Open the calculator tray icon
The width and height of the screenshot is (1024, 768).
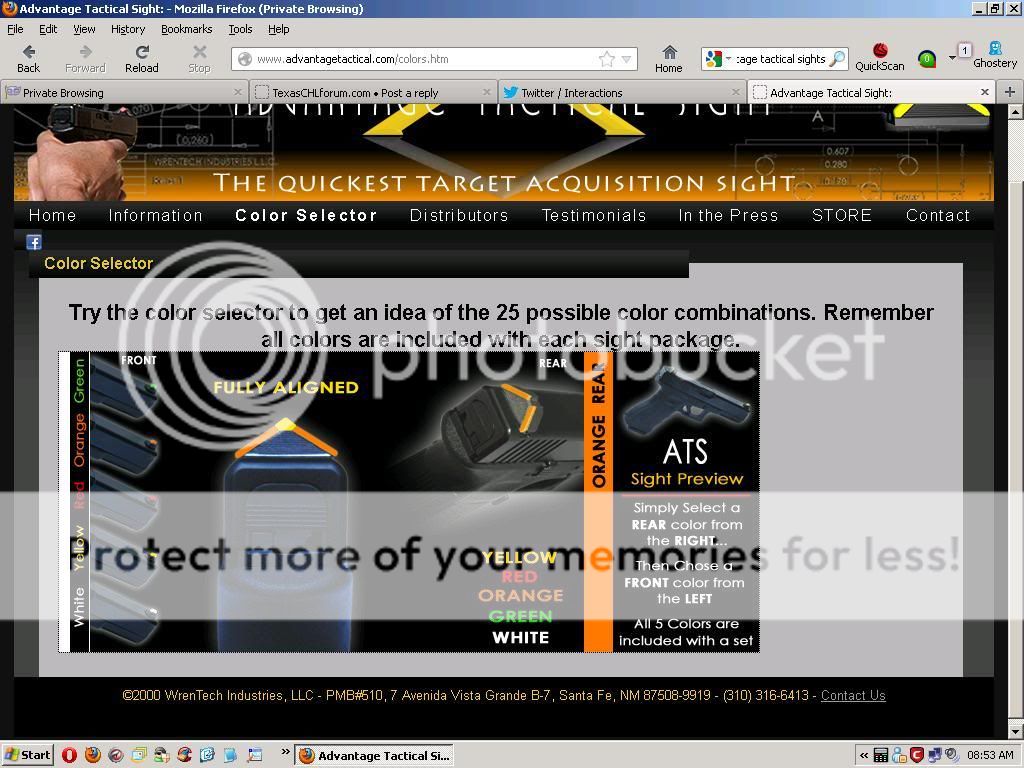click(881, 756)
